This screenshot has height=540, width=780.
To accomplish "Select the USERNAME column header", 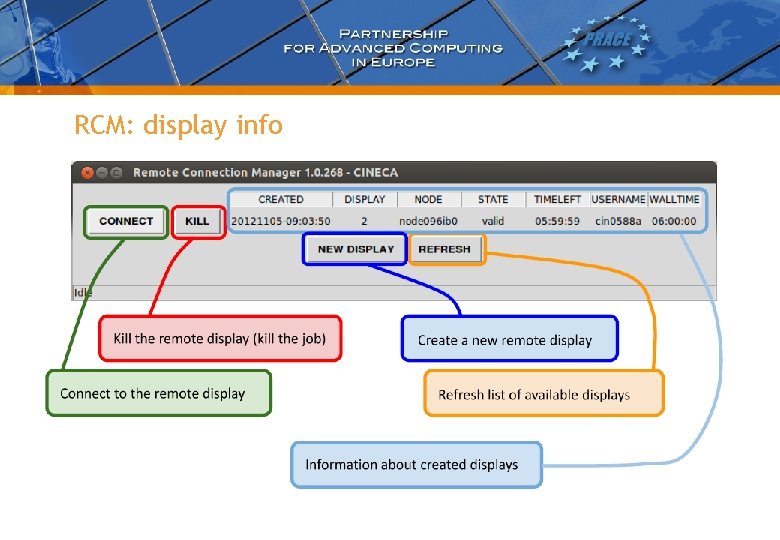I will coord(618,199).
